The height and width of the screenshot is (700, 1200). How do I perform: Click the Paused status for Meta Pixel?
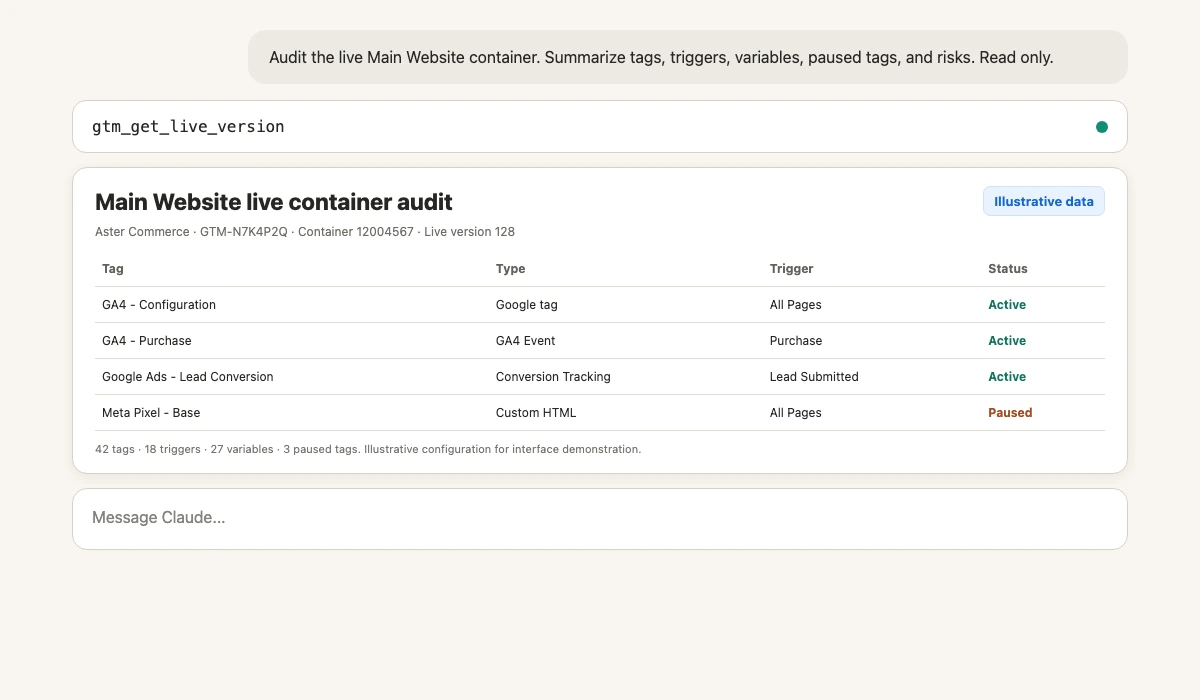coord(1010,413)
